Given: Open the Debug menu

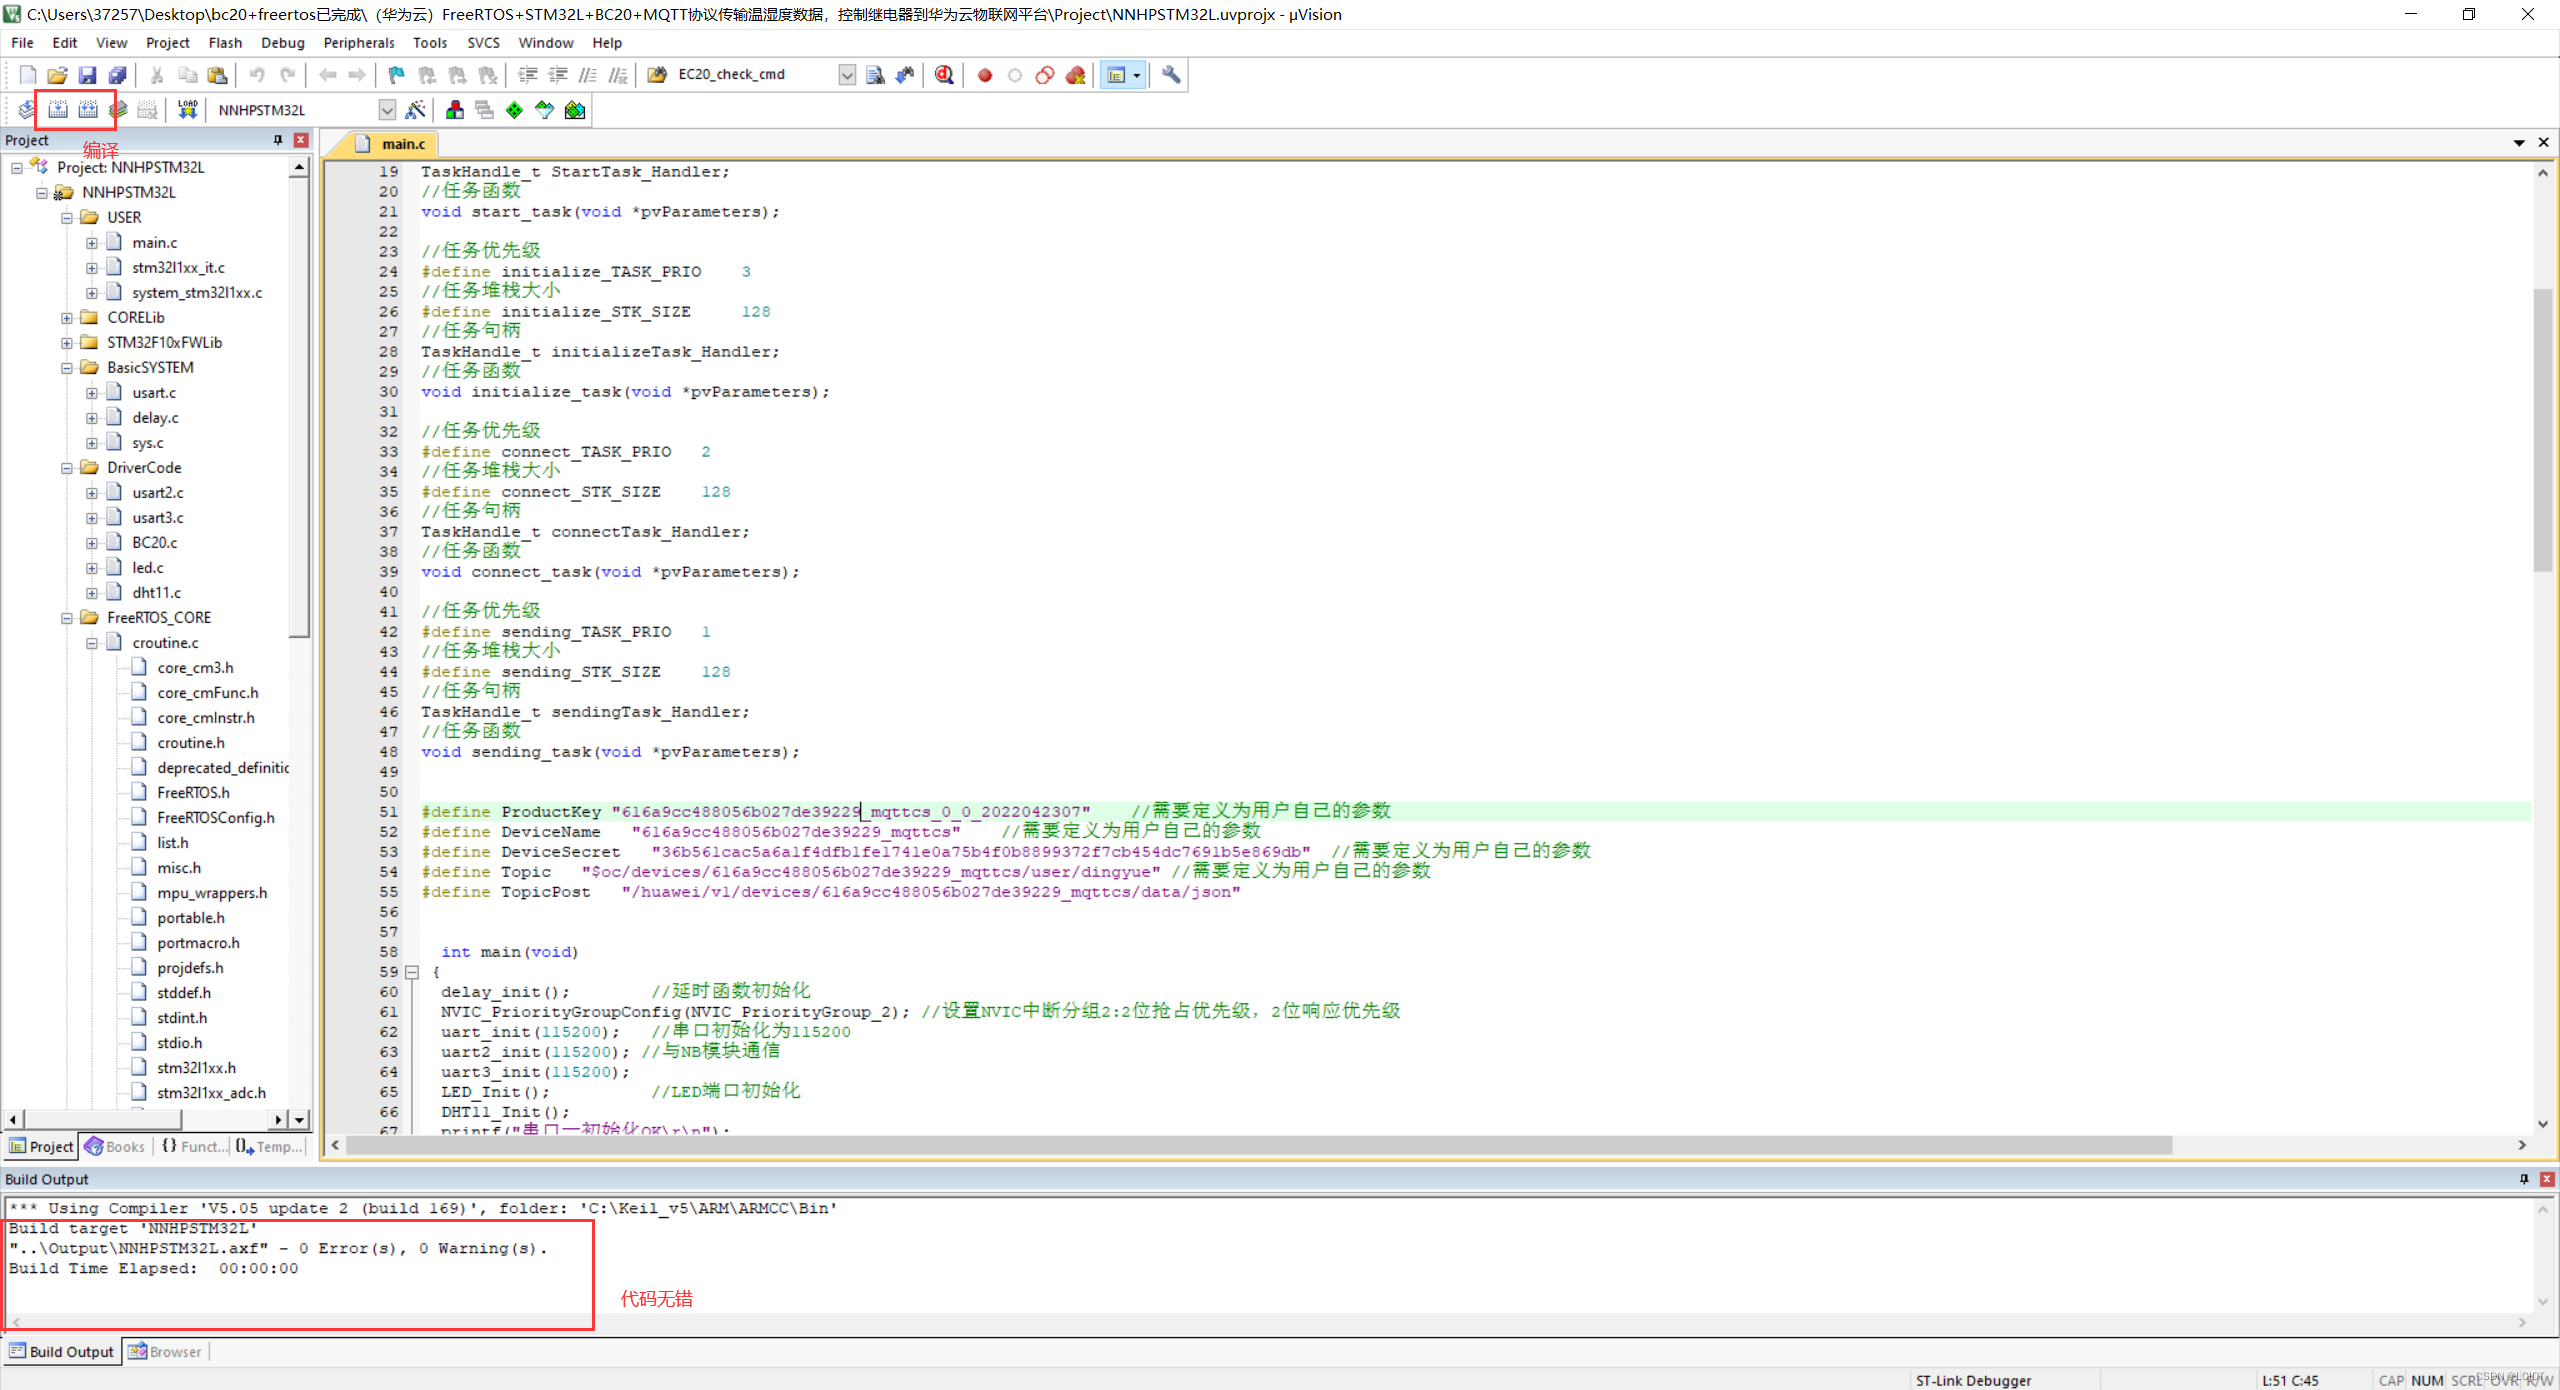Looking at the screenshot, I should coord(282,43).
